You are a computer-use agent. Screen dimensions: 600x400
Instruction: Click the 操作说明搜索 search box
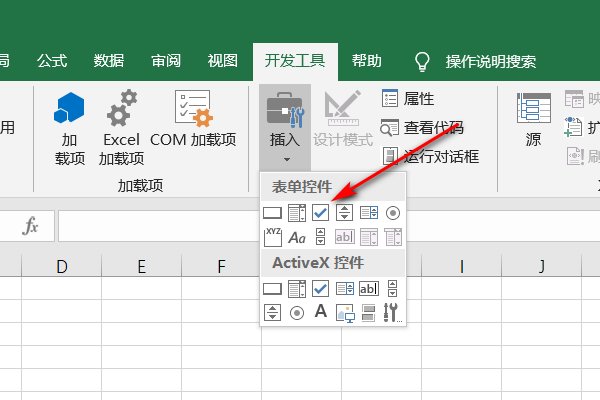491,62
